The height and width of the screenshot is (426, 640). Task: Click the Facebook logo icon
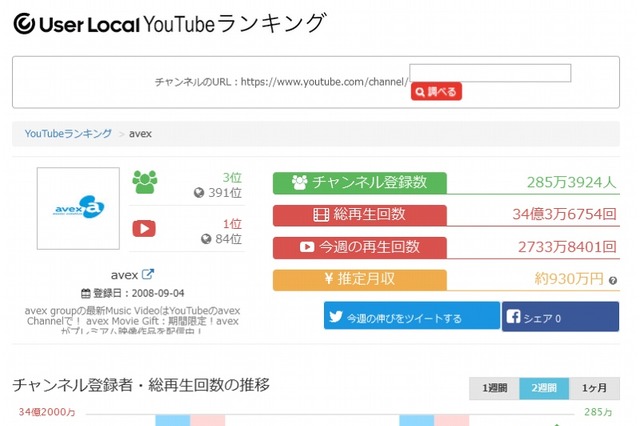click(x=513, y=316)
